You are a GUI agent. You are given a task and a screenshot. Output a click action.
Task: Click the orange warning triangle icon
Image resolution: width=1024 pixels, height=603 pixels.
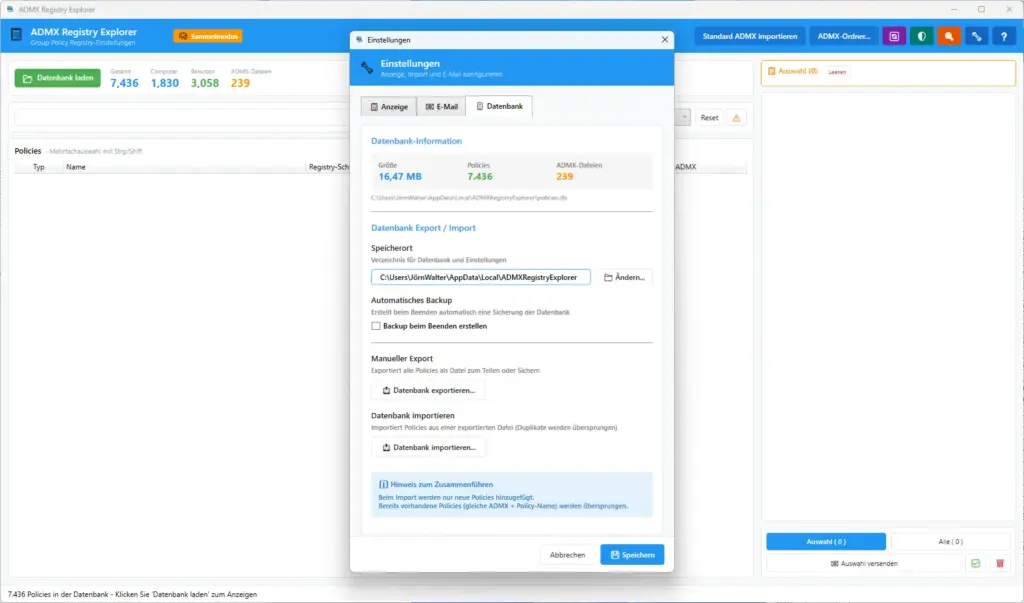pyautogui.click(x=737, y=117)
